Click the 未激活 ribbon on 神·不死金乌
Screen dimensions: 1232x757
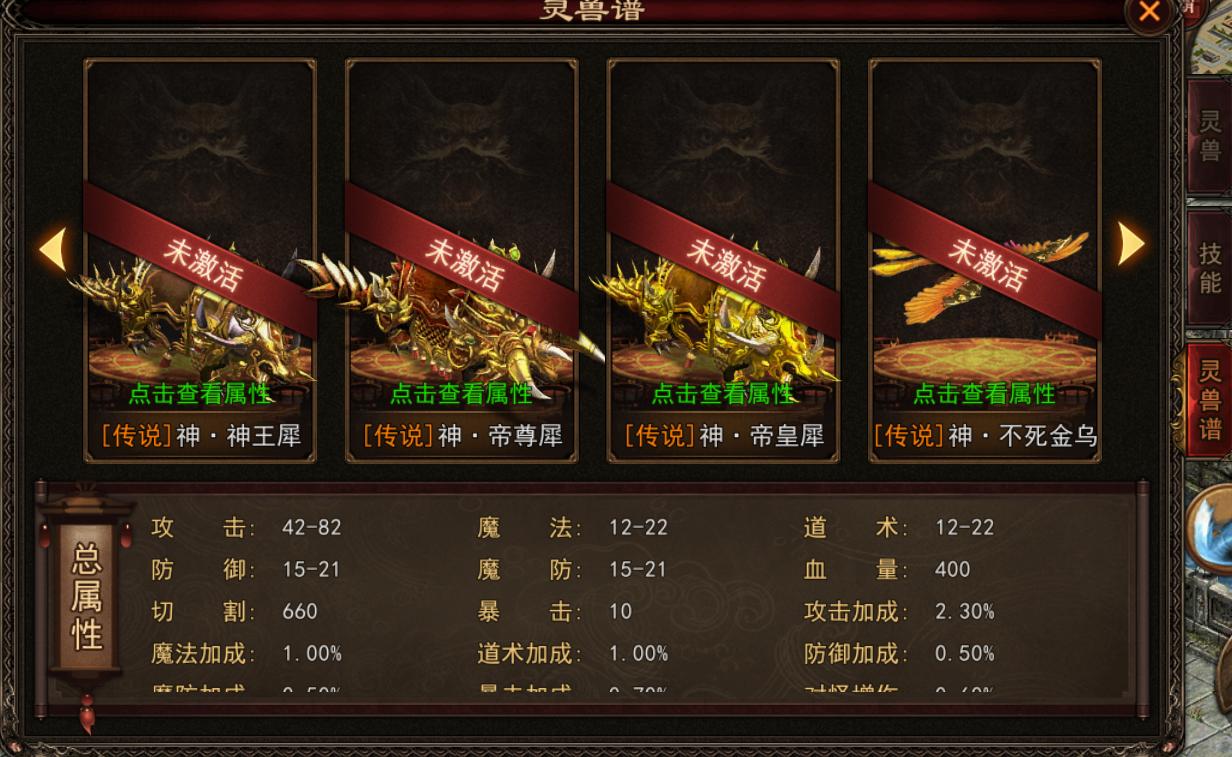[985, 262]
